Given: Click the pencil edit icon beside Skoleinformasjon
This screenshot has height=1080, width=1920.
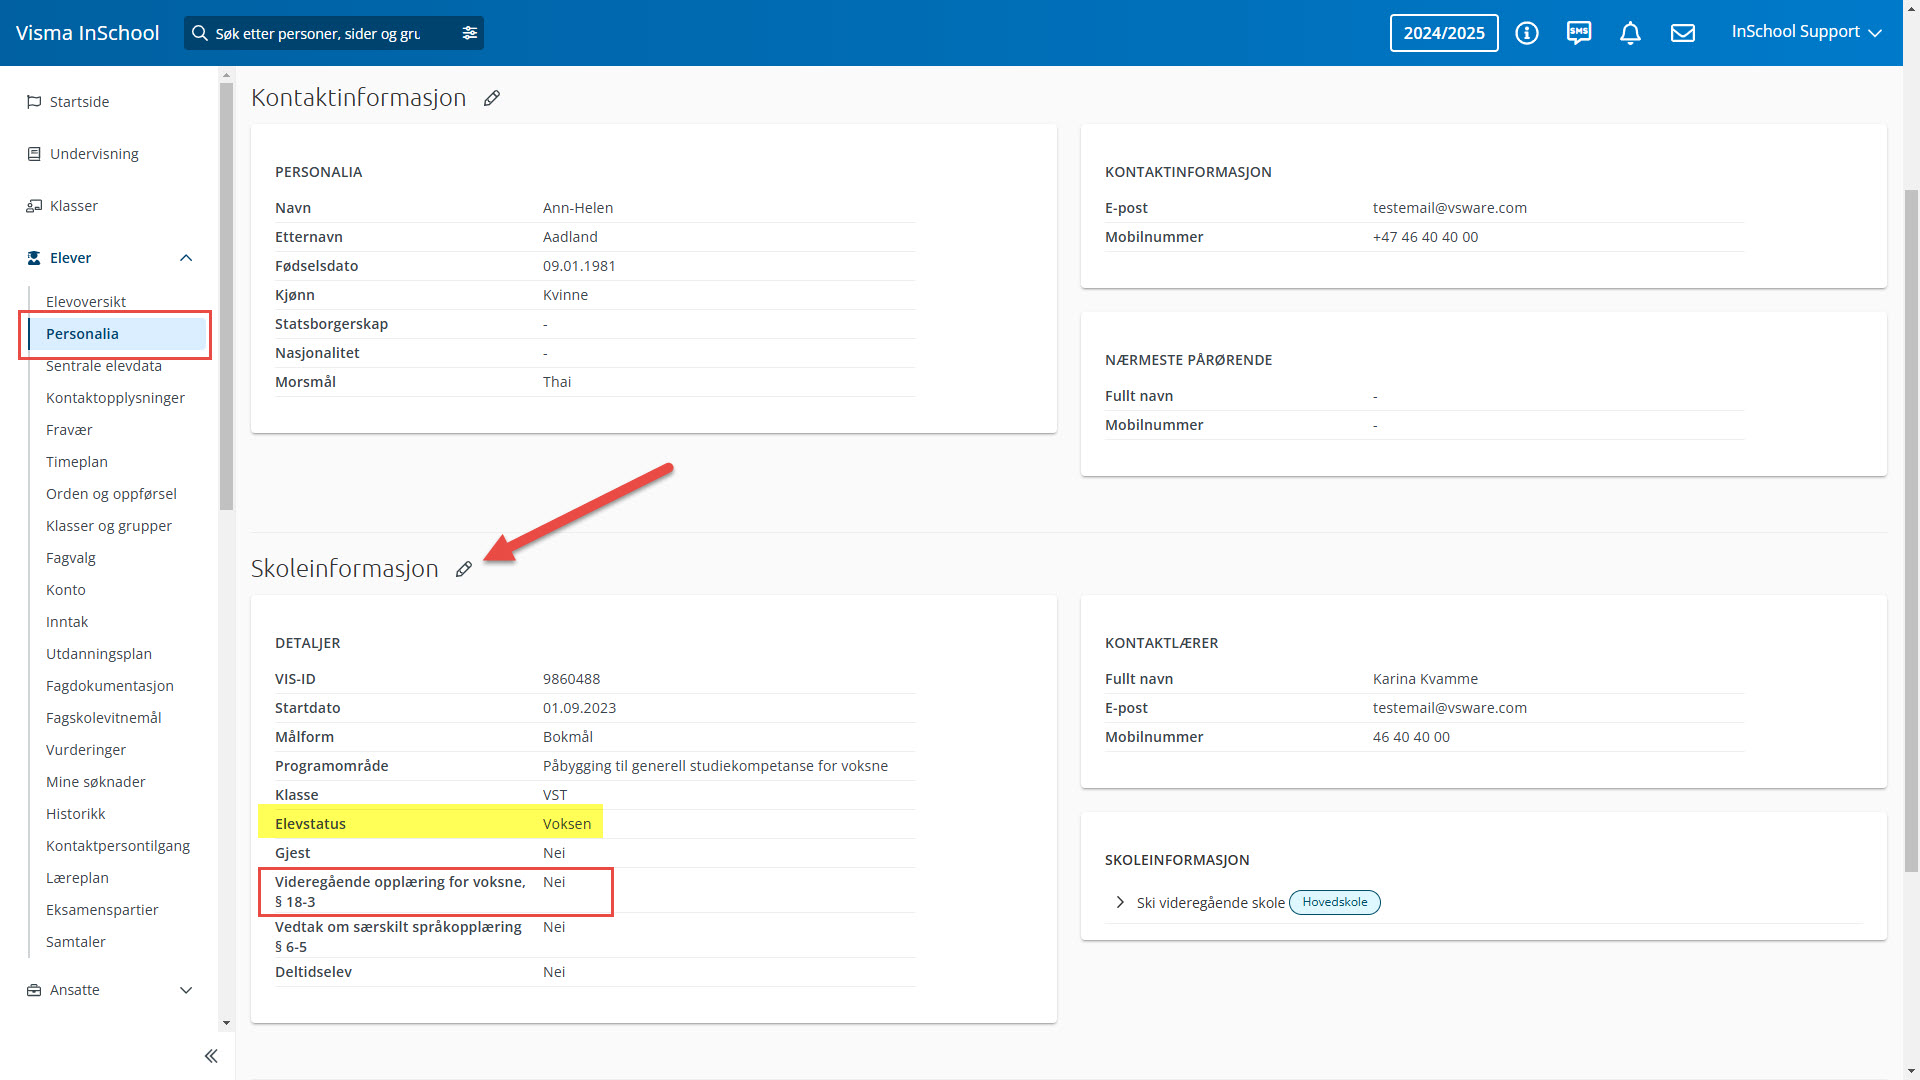Looking at the screenshot, I should pos(463,569).
